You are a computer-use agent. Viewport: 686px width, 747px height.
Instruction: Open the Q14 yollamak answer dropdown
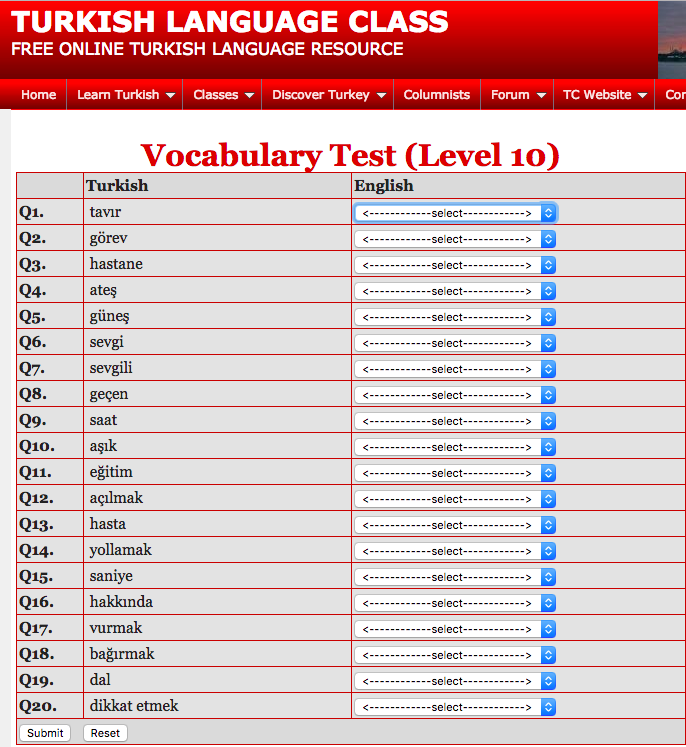pyautogui.click(x=455, y=551)
